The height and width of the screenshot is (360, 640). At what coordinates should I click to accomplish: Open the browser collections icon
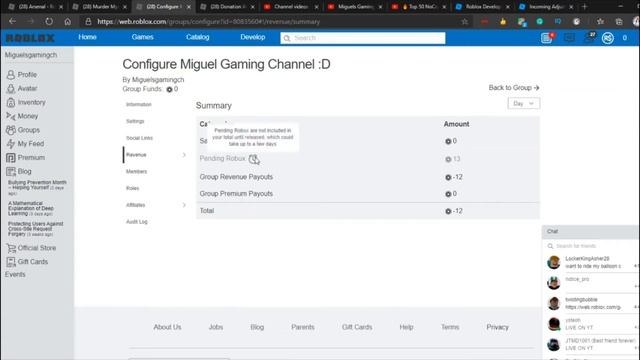(x=619, y=22)
